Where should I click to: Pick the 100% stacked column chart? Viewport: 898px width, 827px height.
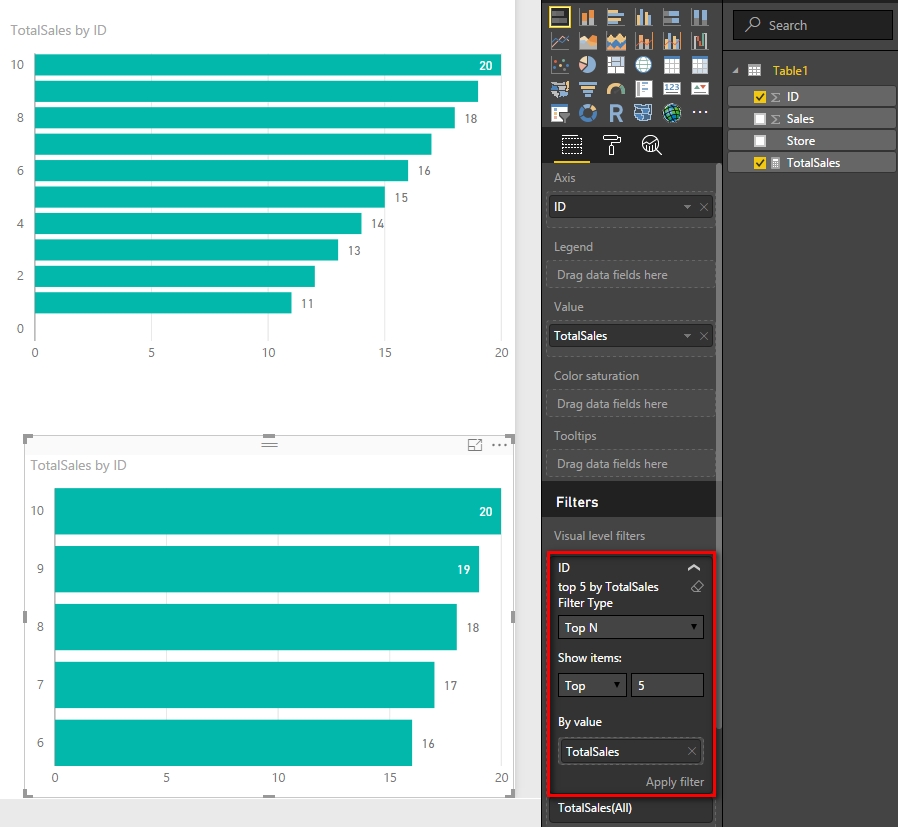click(x=700, y=17)
